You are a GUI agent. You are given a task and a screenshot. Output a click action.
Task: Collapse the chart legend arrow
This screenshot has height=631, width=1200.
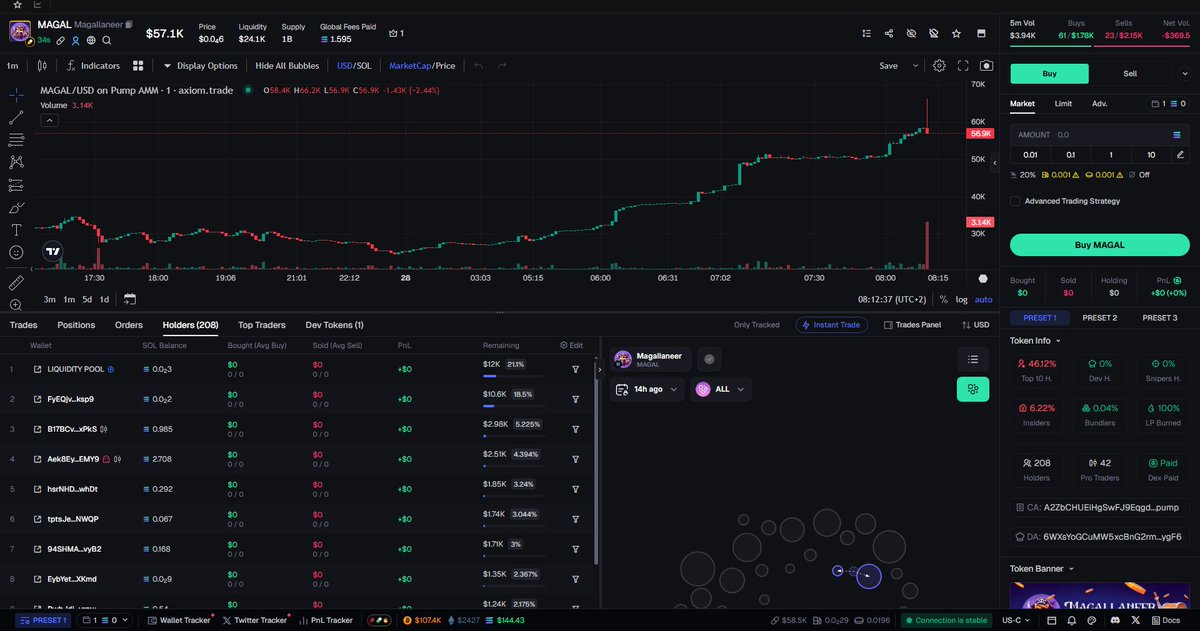coord(49,120)
